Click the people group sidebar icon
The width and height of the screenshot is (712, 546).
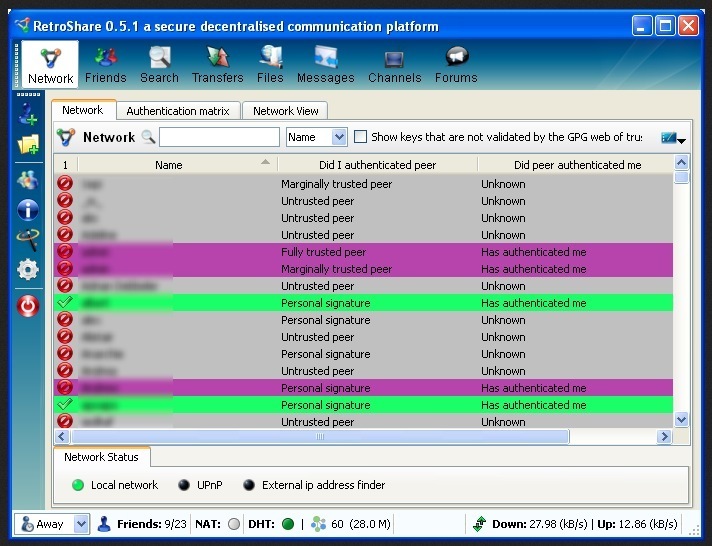point(28,180)
